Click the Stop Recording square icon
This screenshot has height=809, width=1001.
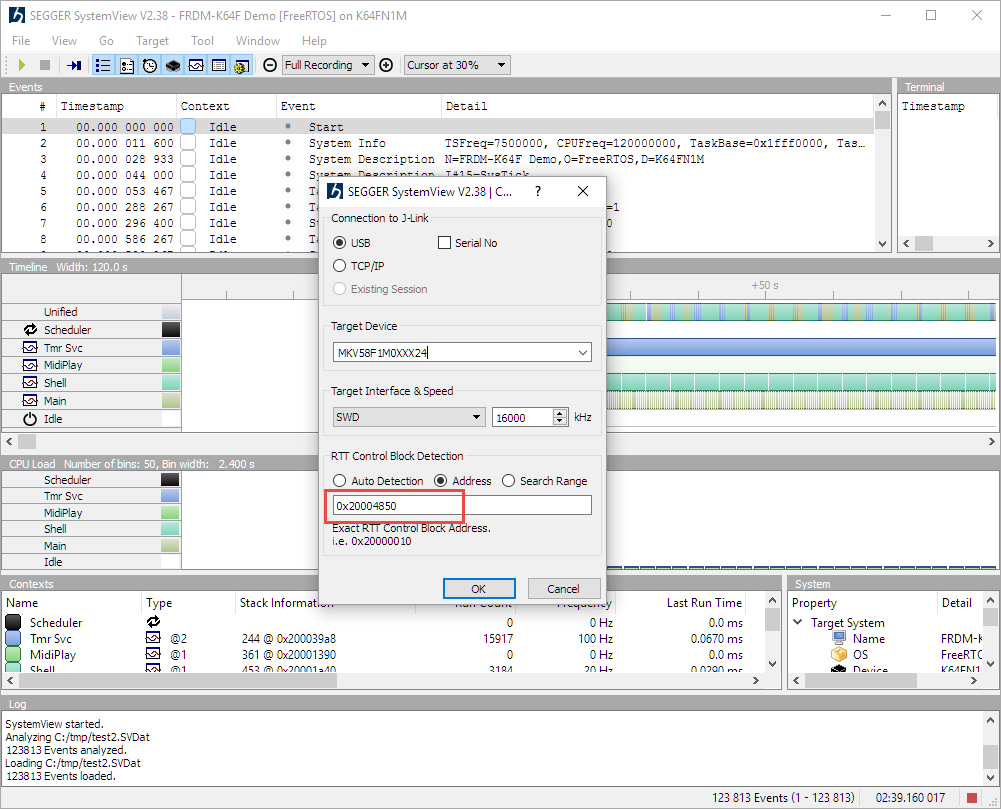click(44, 65)
